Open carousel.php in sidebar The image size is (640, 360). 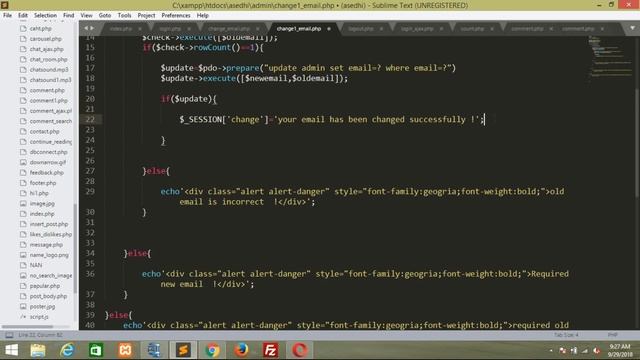[x=45, y=39]
